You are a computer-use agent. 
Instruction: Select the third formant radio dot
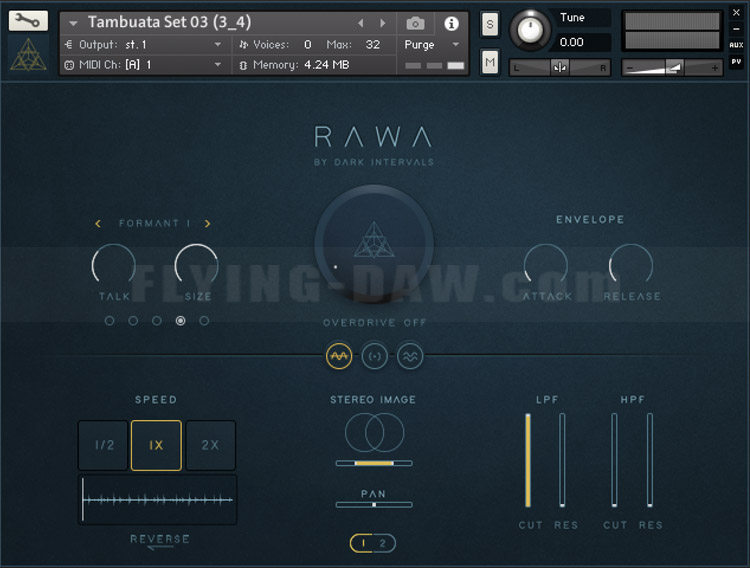coord(157,321)
